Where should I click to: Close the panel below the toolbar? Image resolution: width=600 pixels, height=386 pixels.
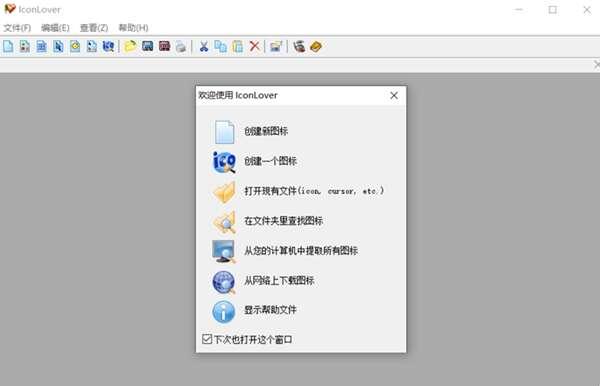click(597, 65)
